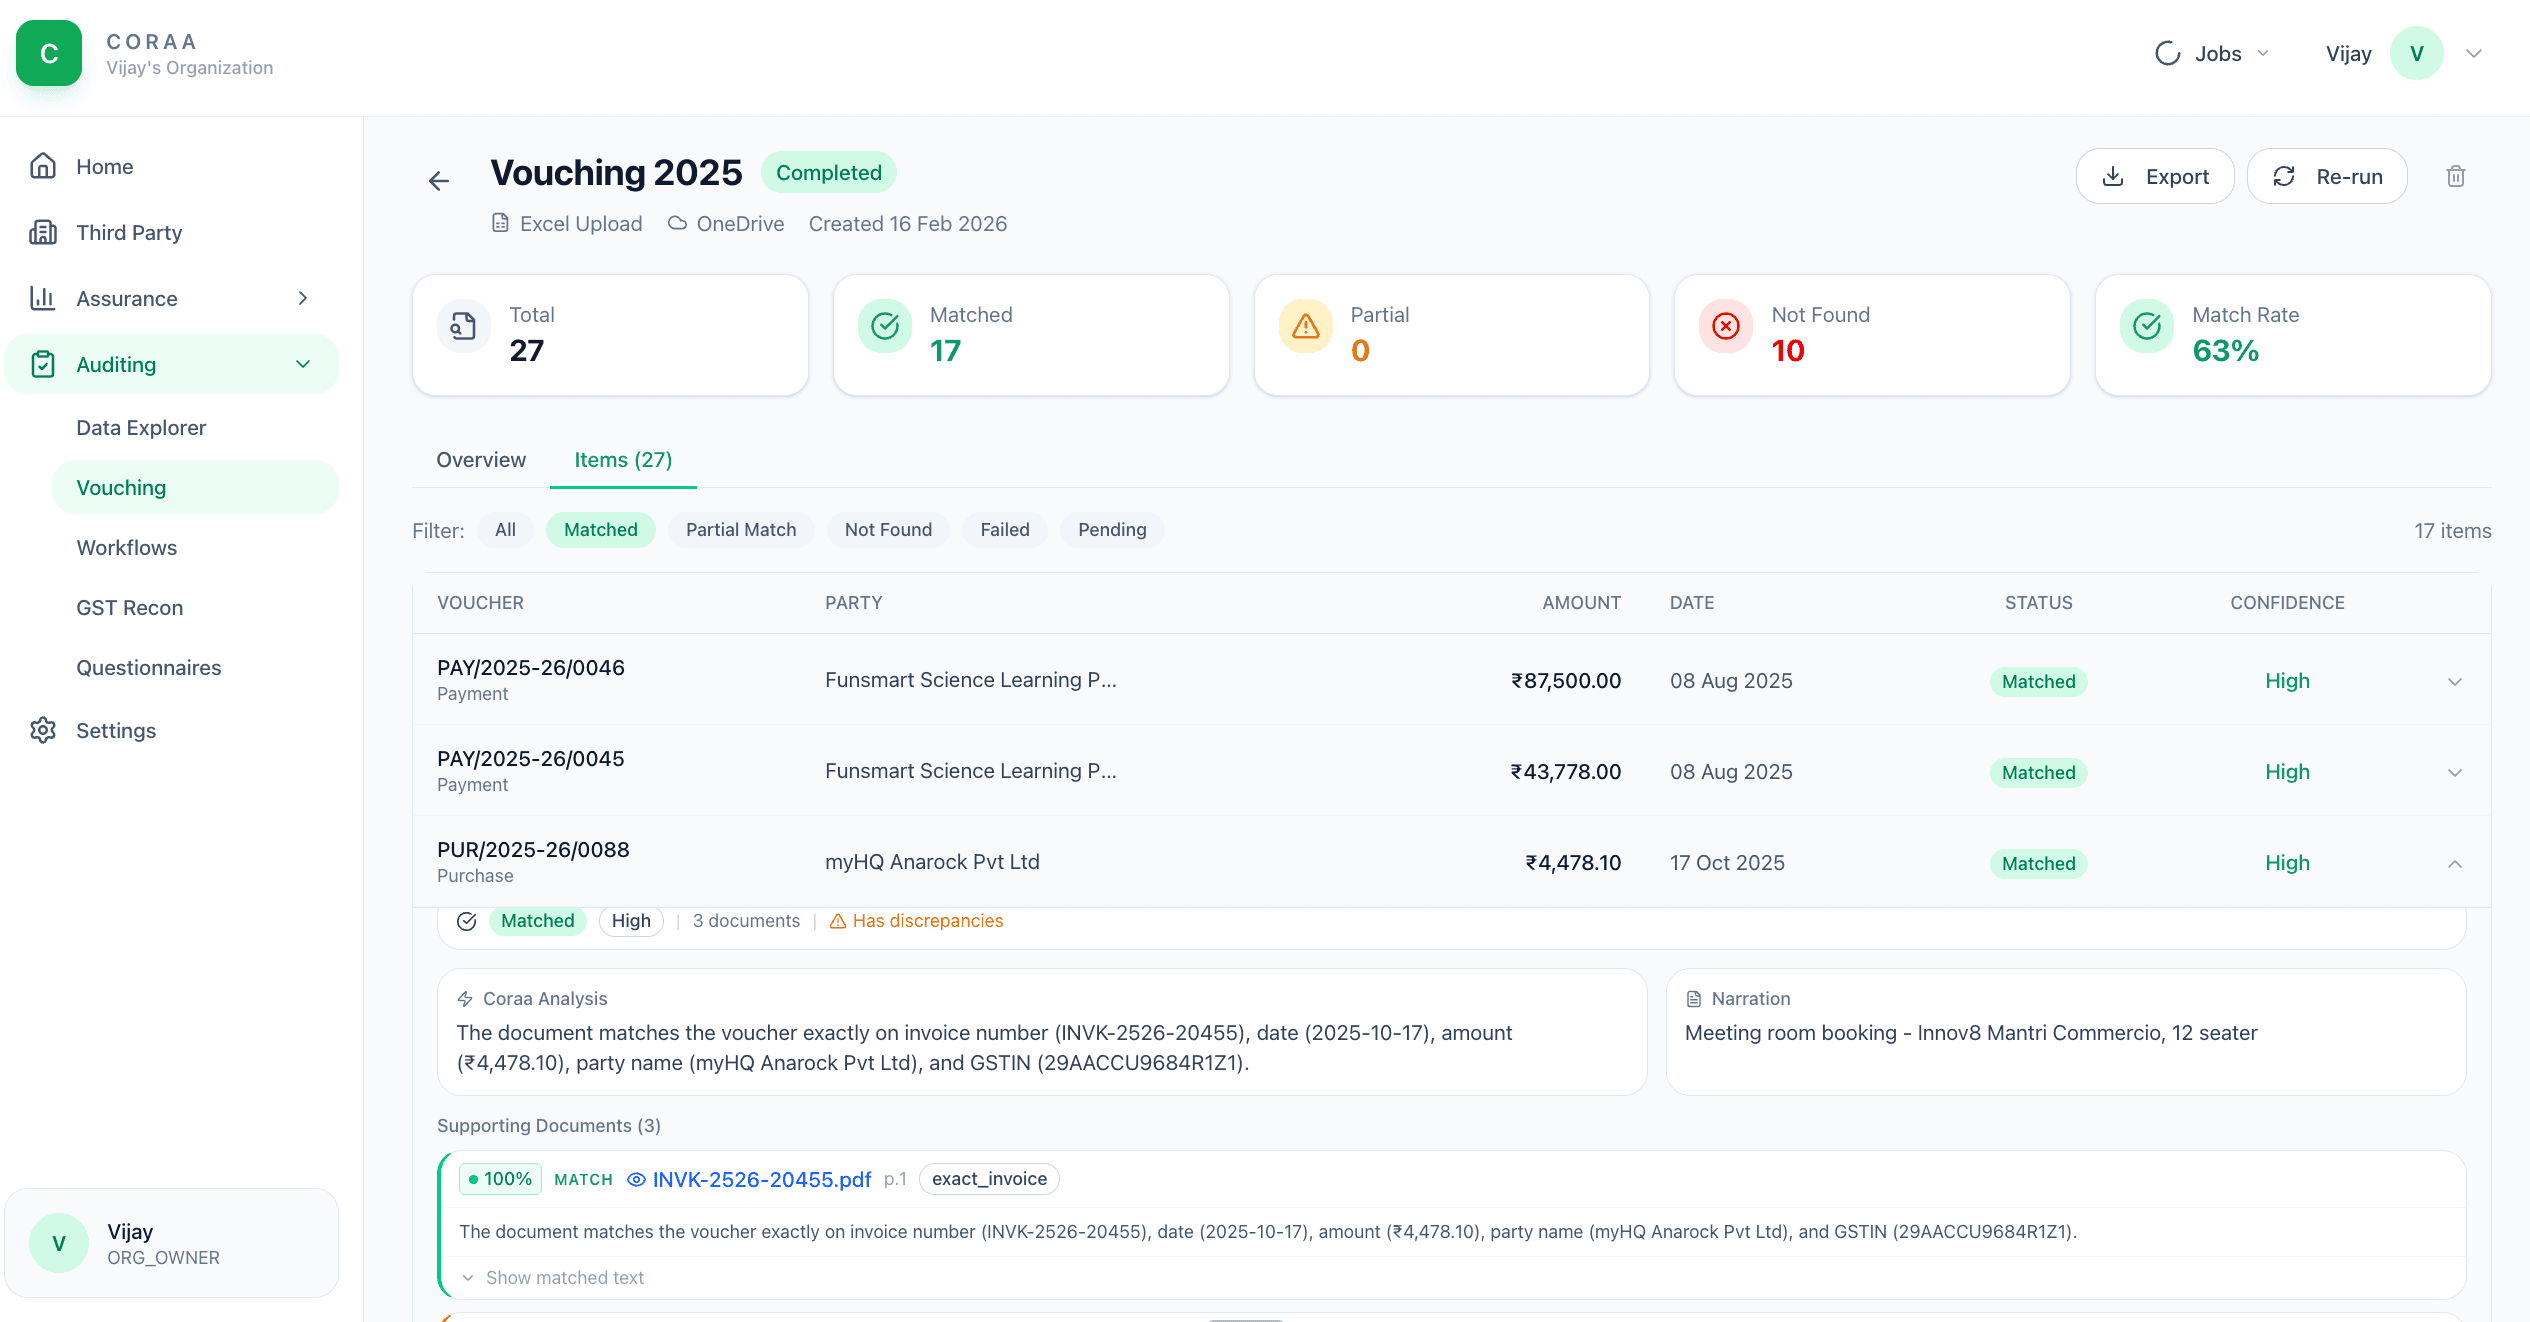2530x1322 pixels.
Task: Click the eye icon beside INVK-2526-20455.pdf
Action: click(x=636, y=1179)
